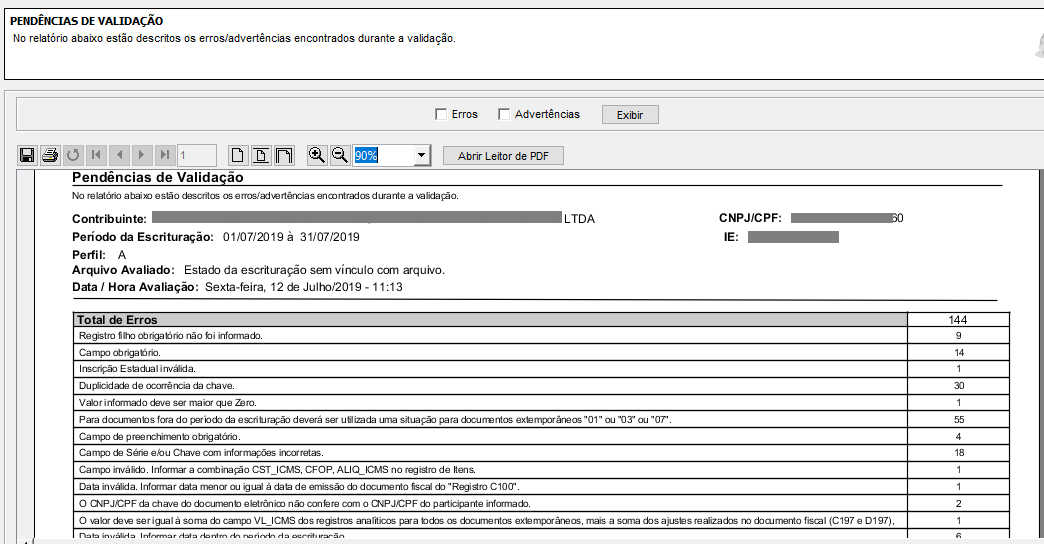Enable the Erros checkbox
This screenshot has height=544, width=1044.
point(441,114)
